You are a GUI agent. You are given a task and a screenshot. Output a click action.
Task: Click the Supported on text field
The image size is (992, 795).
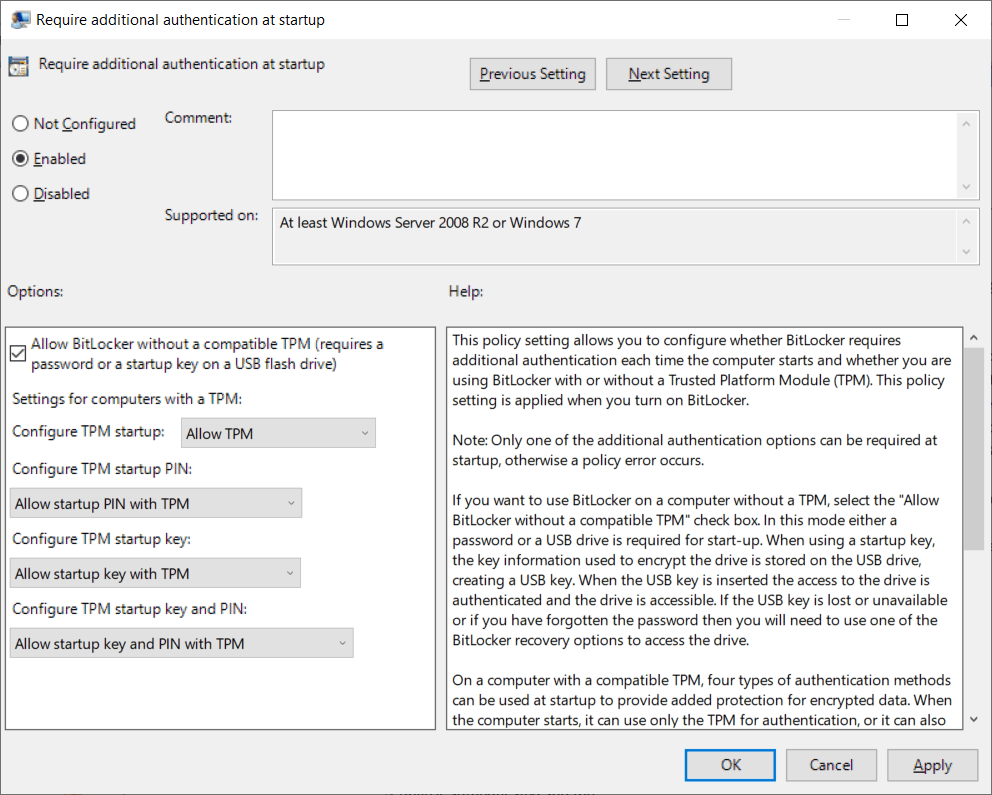615,237
